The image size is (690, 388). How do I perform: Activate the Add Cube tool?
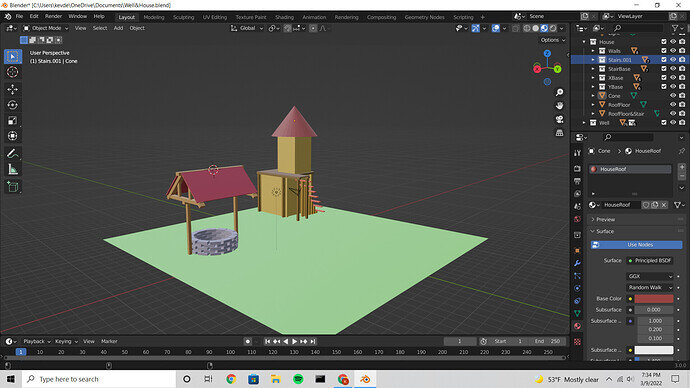coord(13,187)
